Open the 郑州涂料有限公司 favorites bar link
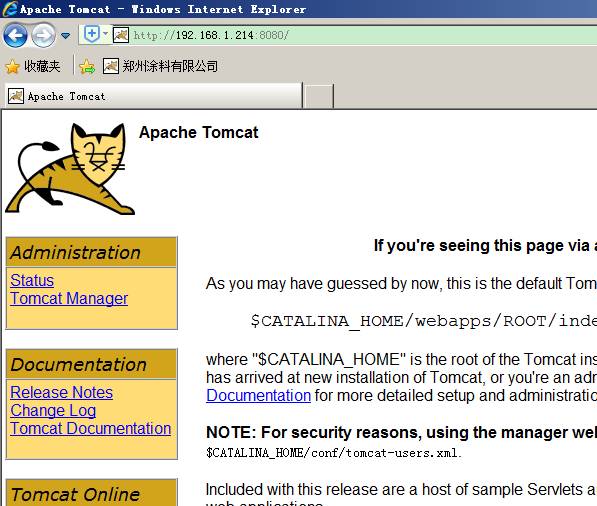 pos(160,66)
